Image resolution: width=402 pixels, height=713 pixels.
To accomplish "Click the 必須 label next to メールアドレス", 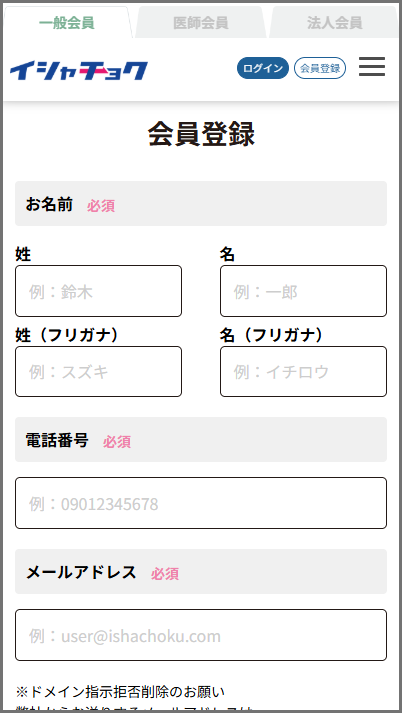I will click(x=165, y=574).
